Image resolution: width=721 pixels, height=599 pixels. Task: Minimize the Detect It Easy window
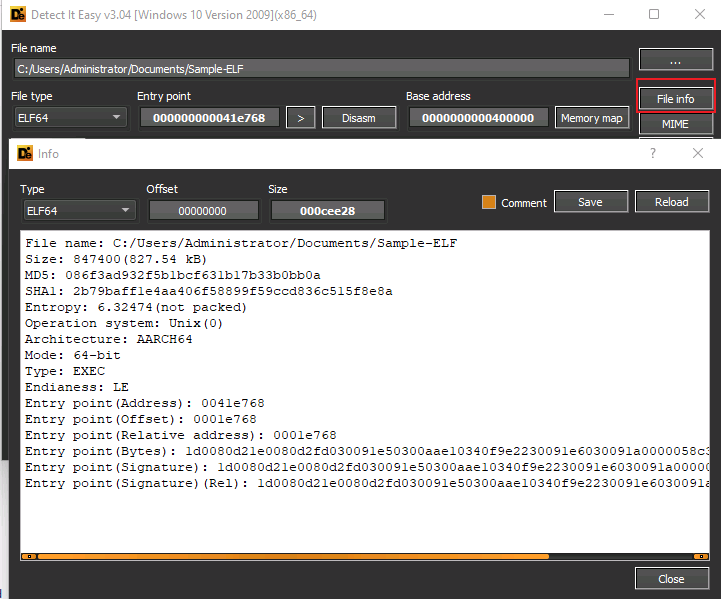(608, 15)
